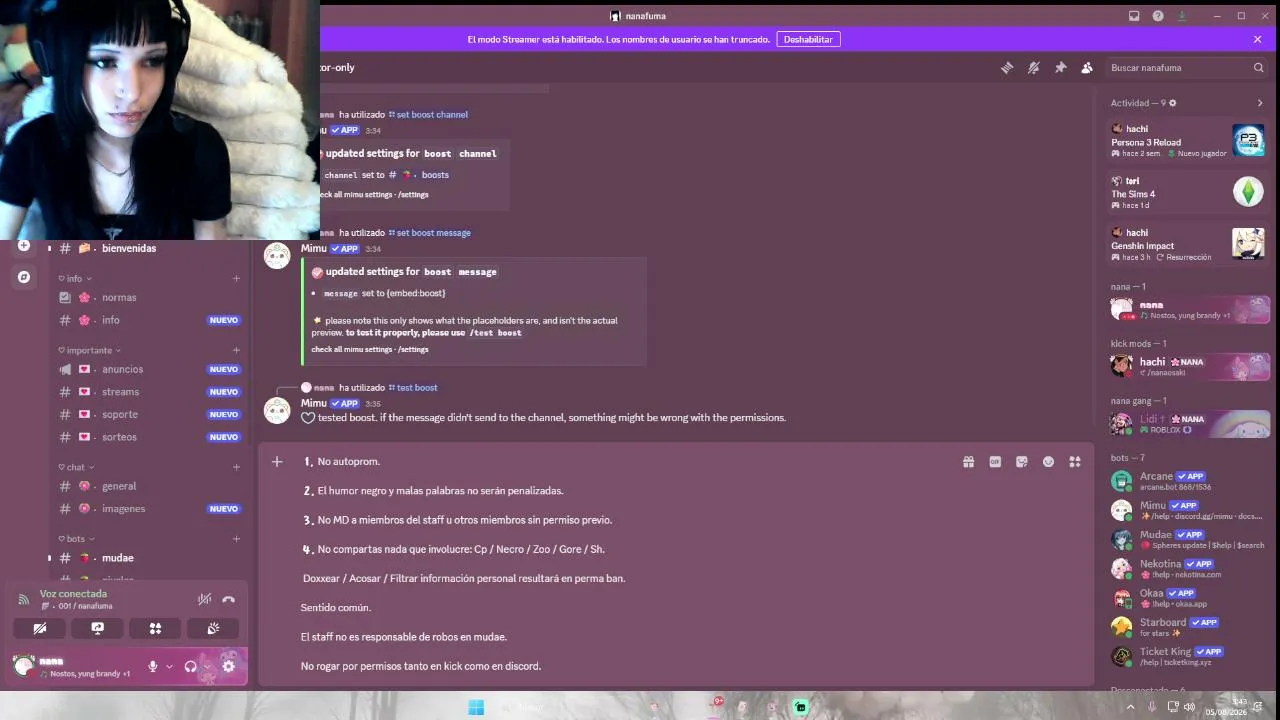Open Windows Start button on taskbar

[x=476, y=707]
